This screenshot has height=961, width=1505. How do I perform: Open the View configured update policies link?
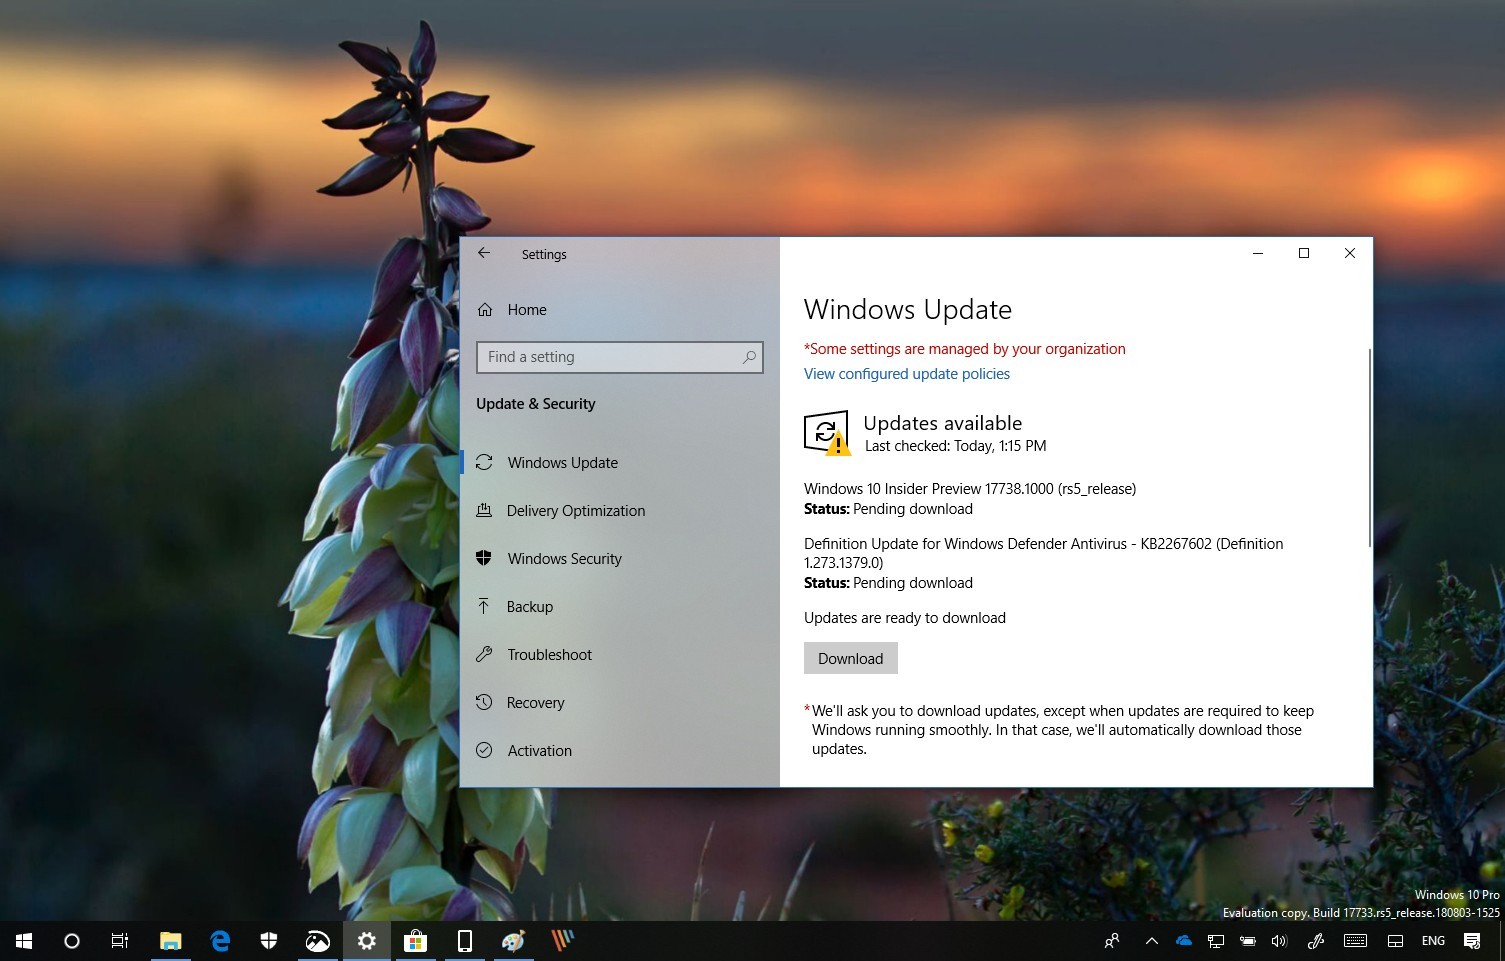(x=906, y=373)
